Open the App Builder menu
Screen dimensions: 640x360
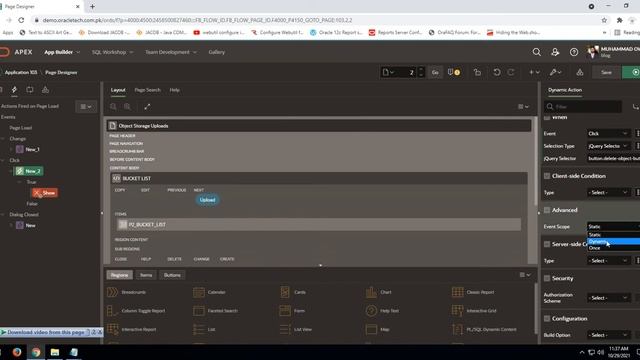62,52
